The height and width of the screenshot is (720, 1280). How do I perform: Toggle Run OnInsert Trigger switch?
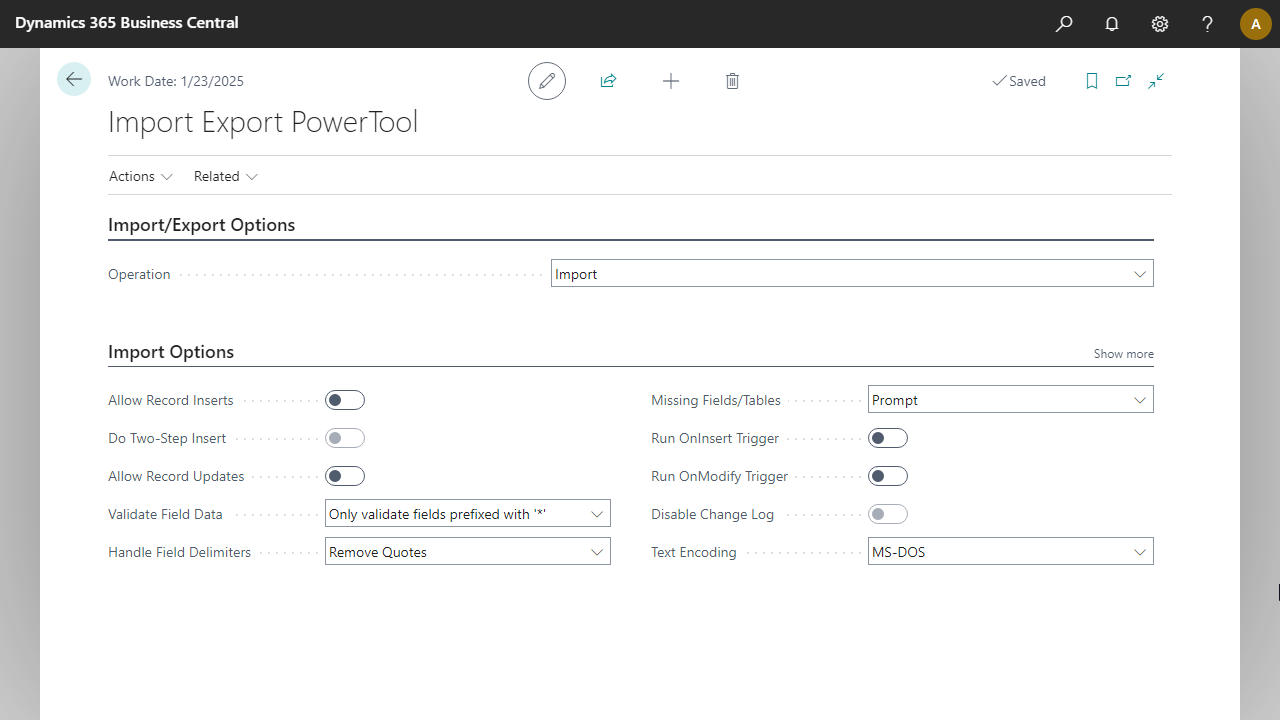[x=888, y=438]
